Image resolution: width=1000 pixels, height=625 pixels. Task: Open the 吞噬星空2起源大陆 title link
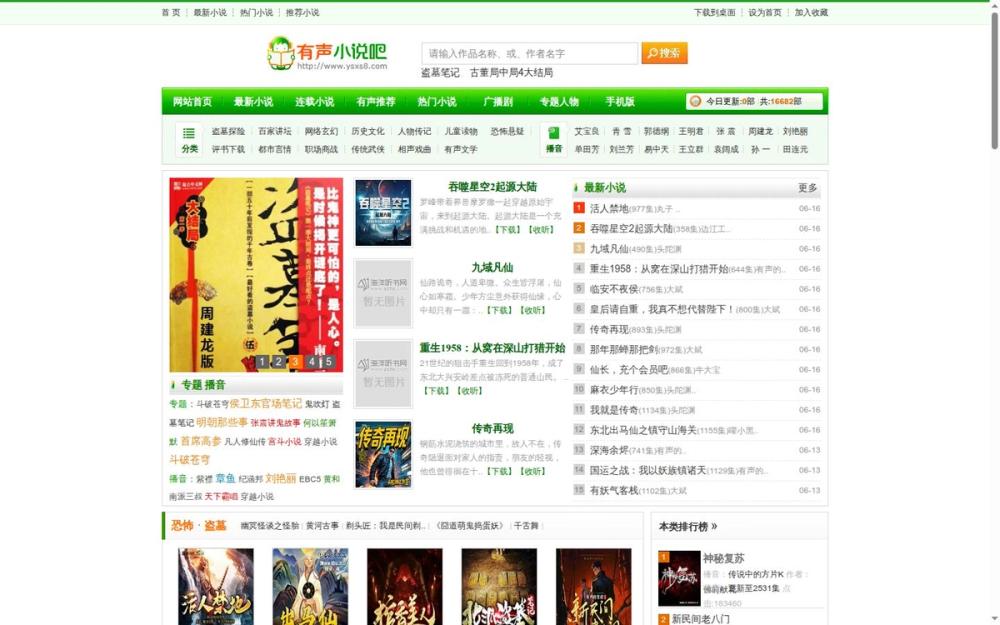492,187
